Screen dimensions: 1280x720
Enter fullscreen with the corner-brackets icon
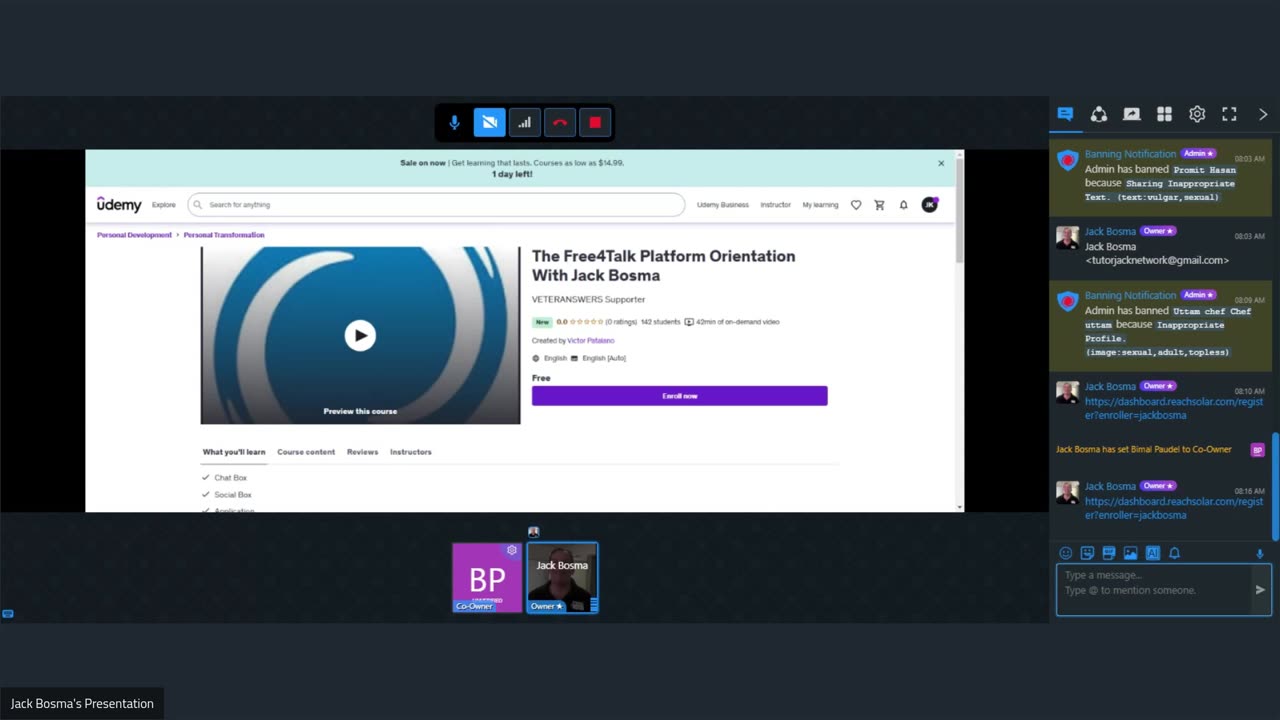click(x=1230, y=114)
